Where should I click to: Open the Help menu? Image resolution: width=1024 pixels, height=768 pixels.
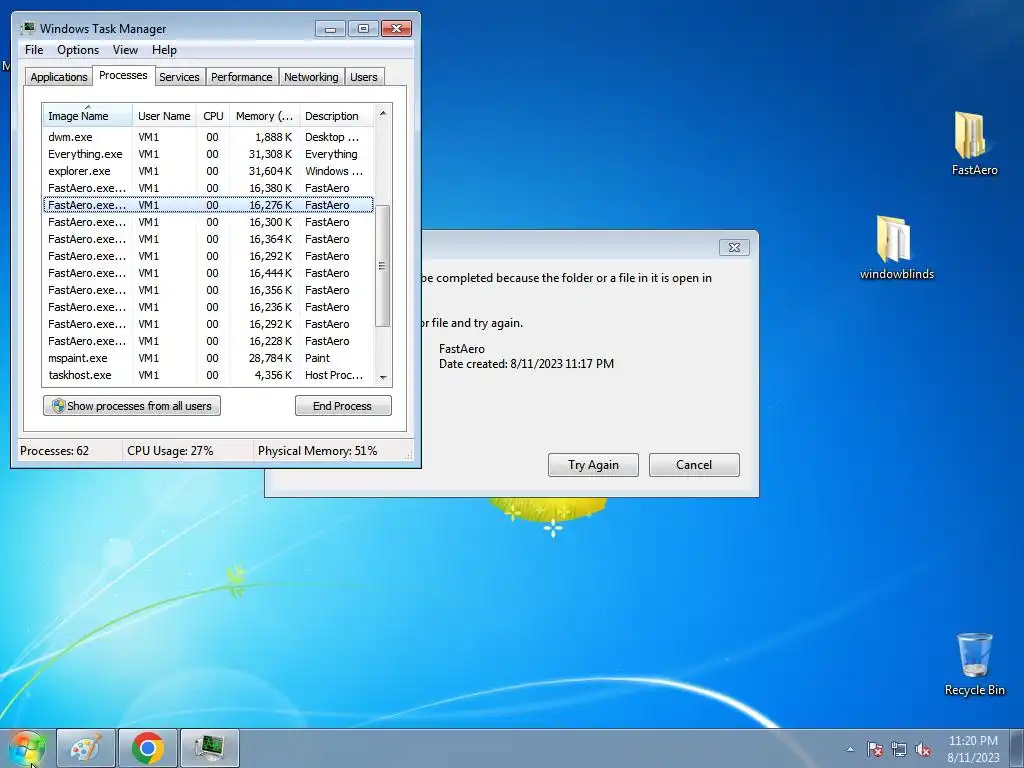point(164,50)
